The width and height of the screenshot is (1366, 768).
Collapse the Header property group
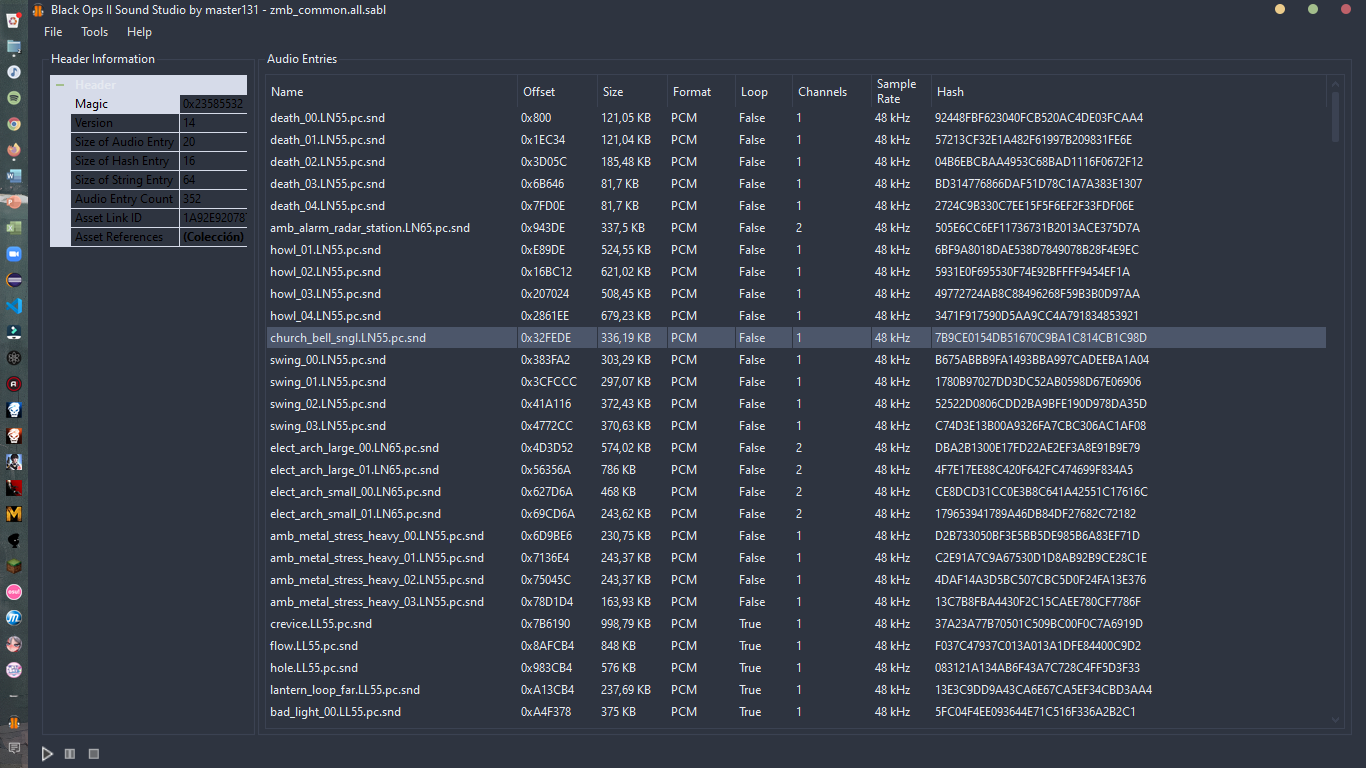click(x=60, y=85)
